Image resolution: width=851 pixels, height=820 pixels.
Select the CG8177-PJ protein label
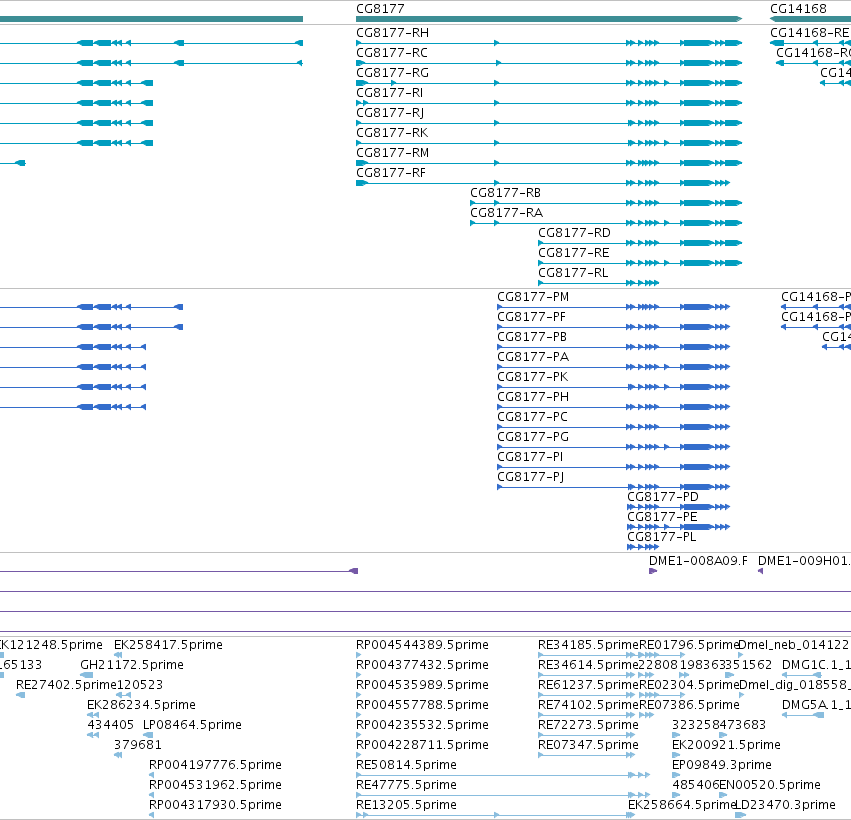(531, 477)
